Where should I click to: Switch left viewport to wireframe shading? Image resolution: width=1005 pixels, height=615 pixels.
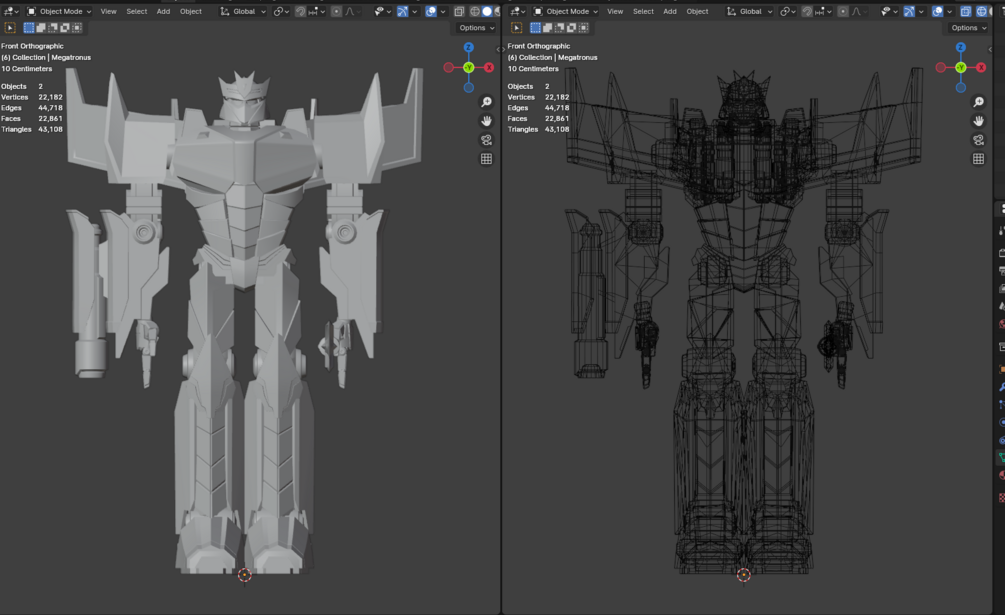coord(475,12)
